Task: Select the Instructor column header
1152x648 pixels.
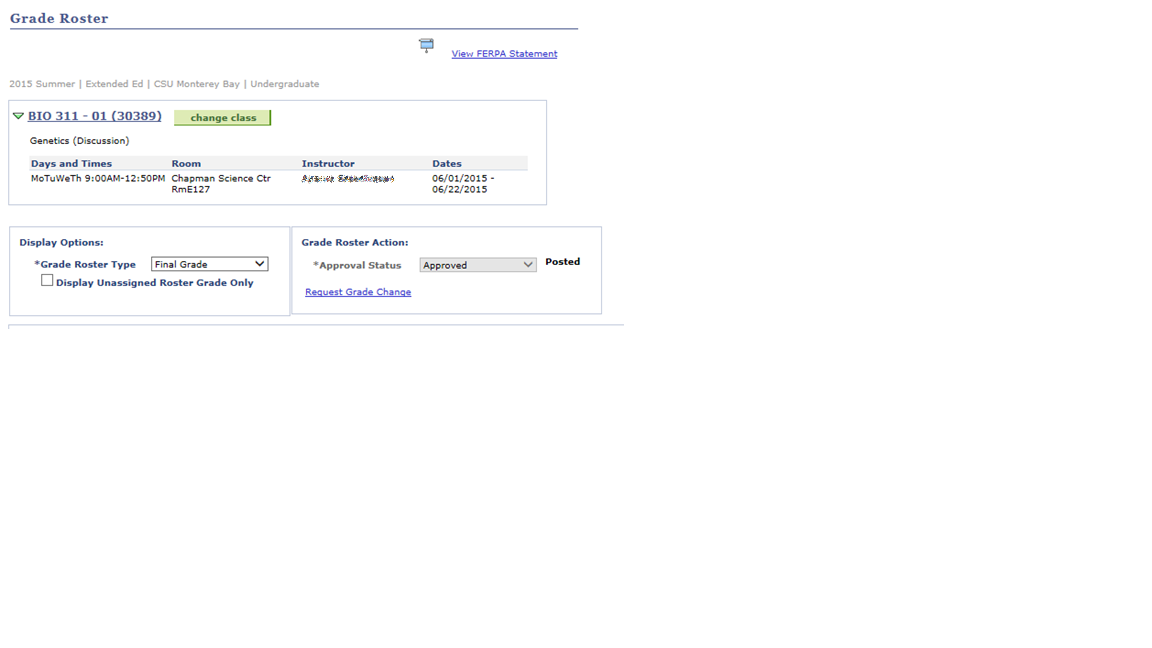Action: click(x=328, y=163)
